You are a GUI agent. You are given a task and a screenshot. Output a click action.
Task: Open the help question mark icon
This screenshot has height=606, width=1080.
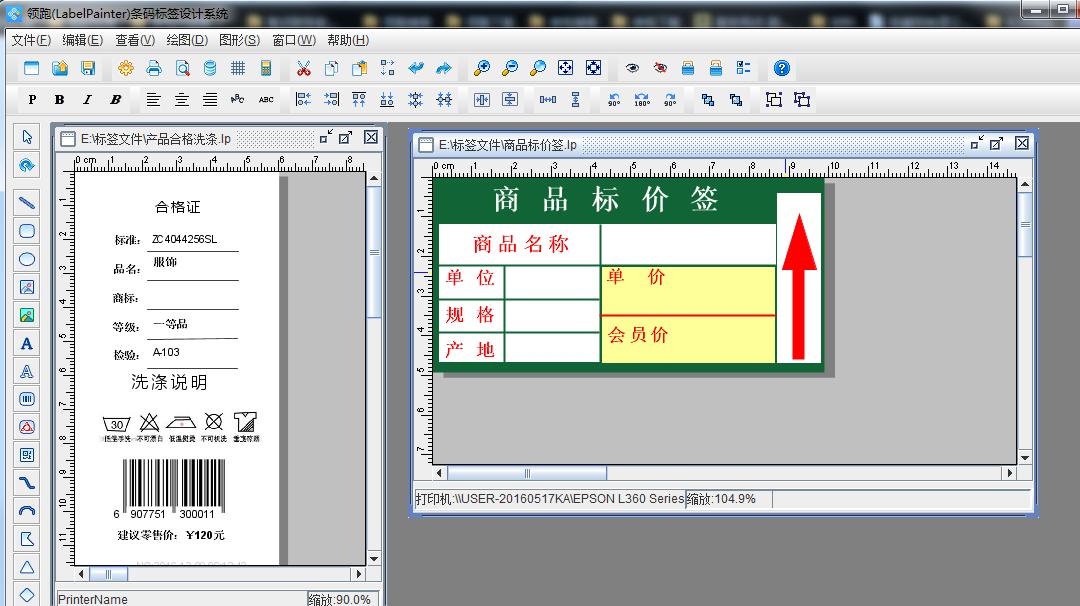click(x=782, y=68)
